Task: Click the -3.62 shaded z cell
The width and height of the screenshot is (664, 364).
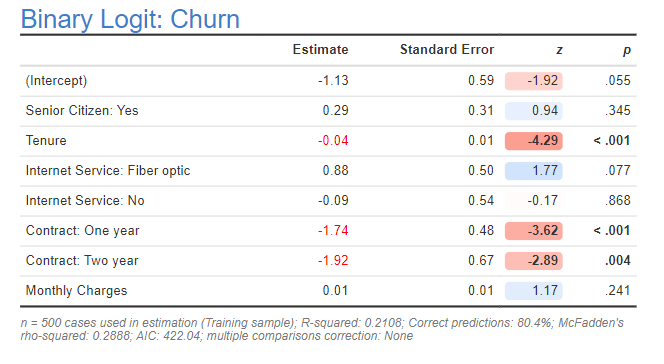Action: 534,231
